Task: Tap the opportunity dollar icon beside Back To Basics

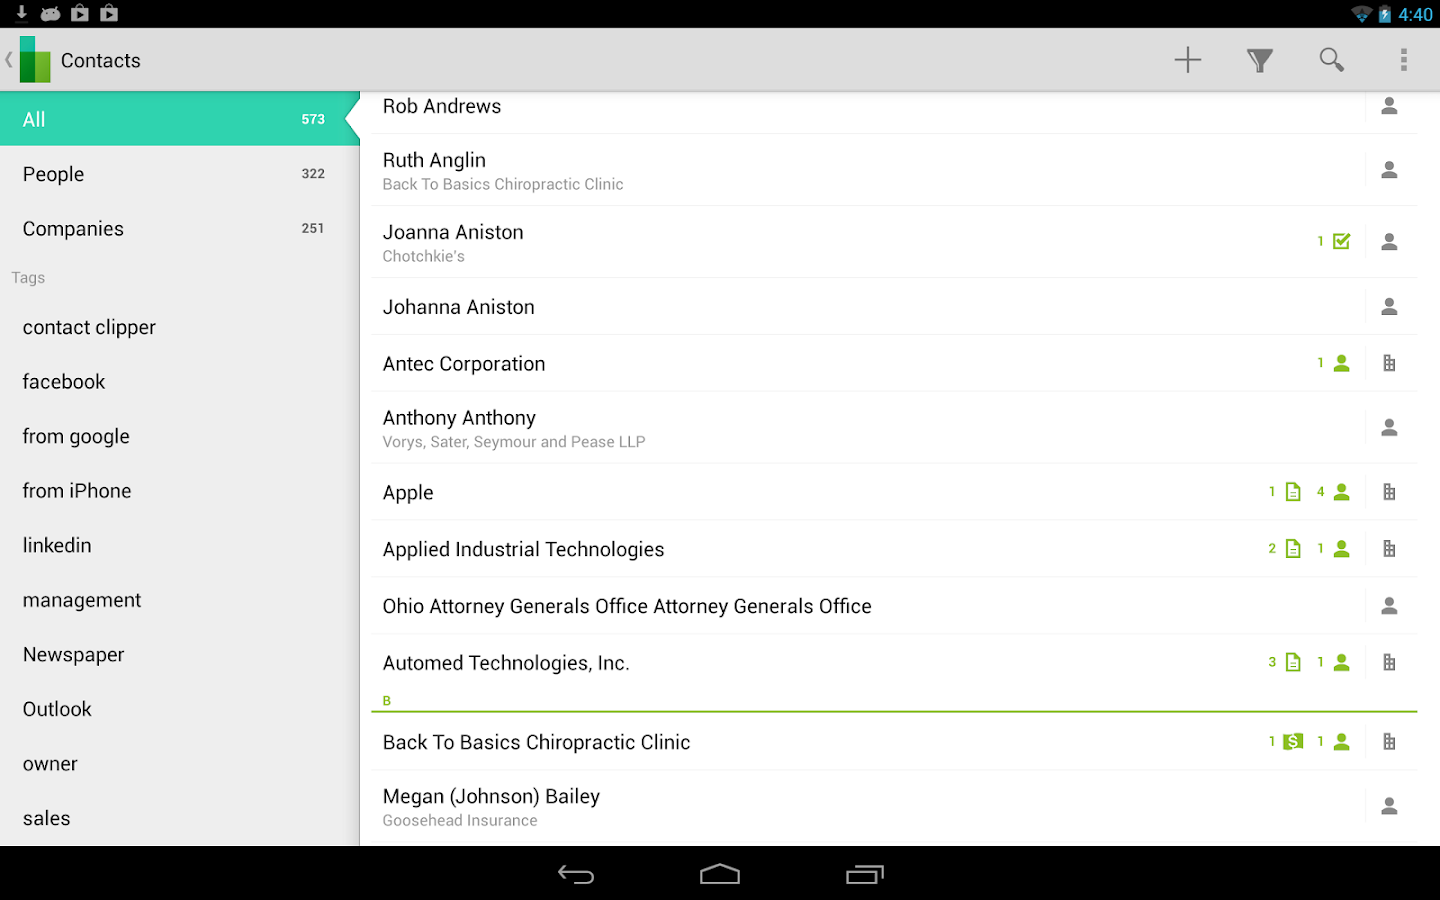Action: 1292,741
